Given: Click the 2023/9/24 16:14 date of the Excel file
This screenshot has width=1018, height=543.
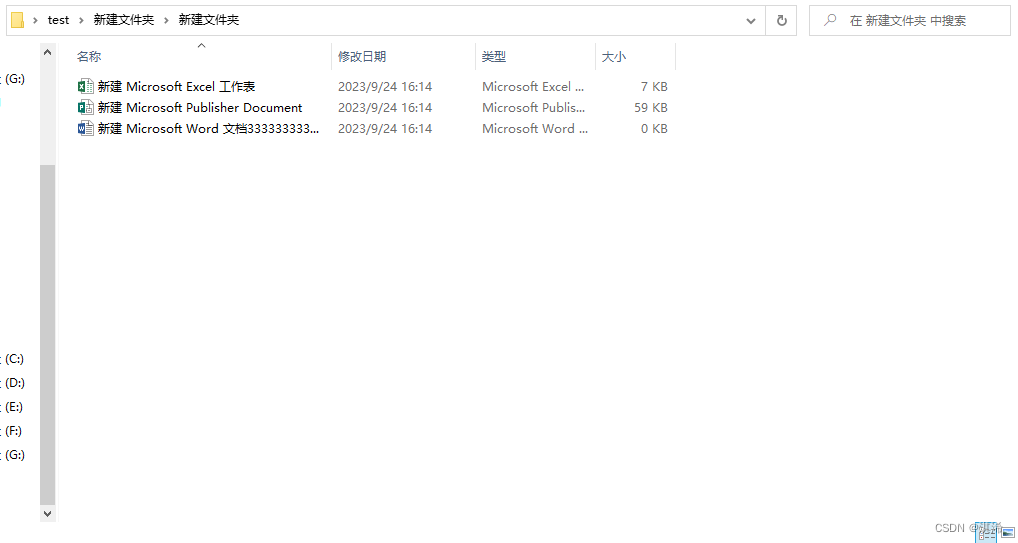Looking at the screenshot, I should (385, 86).
